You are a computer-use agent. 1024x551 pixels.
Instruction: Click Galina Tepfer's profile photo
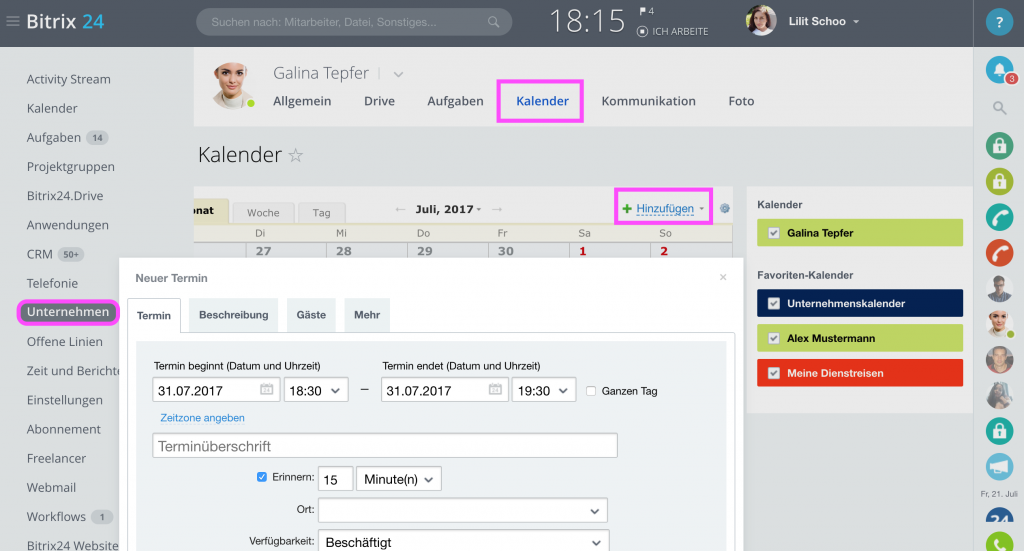(232, 86)
